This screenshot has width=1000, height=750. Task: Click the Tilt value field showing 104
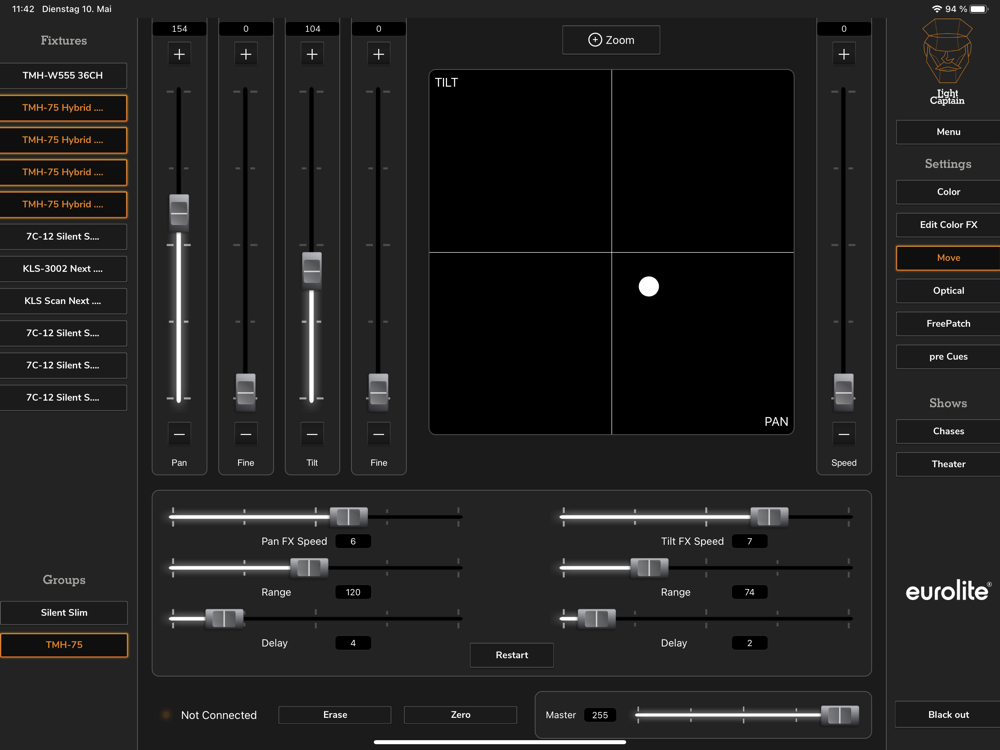(x=312, y=29)
